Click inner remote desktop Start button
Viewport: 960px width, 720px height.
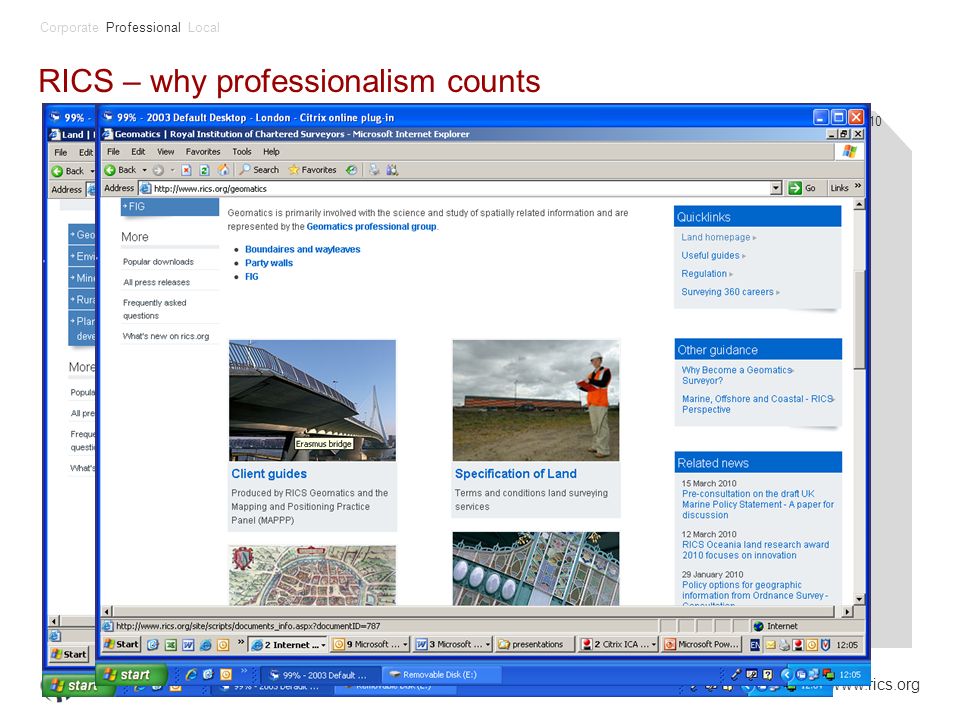point(121,644)
